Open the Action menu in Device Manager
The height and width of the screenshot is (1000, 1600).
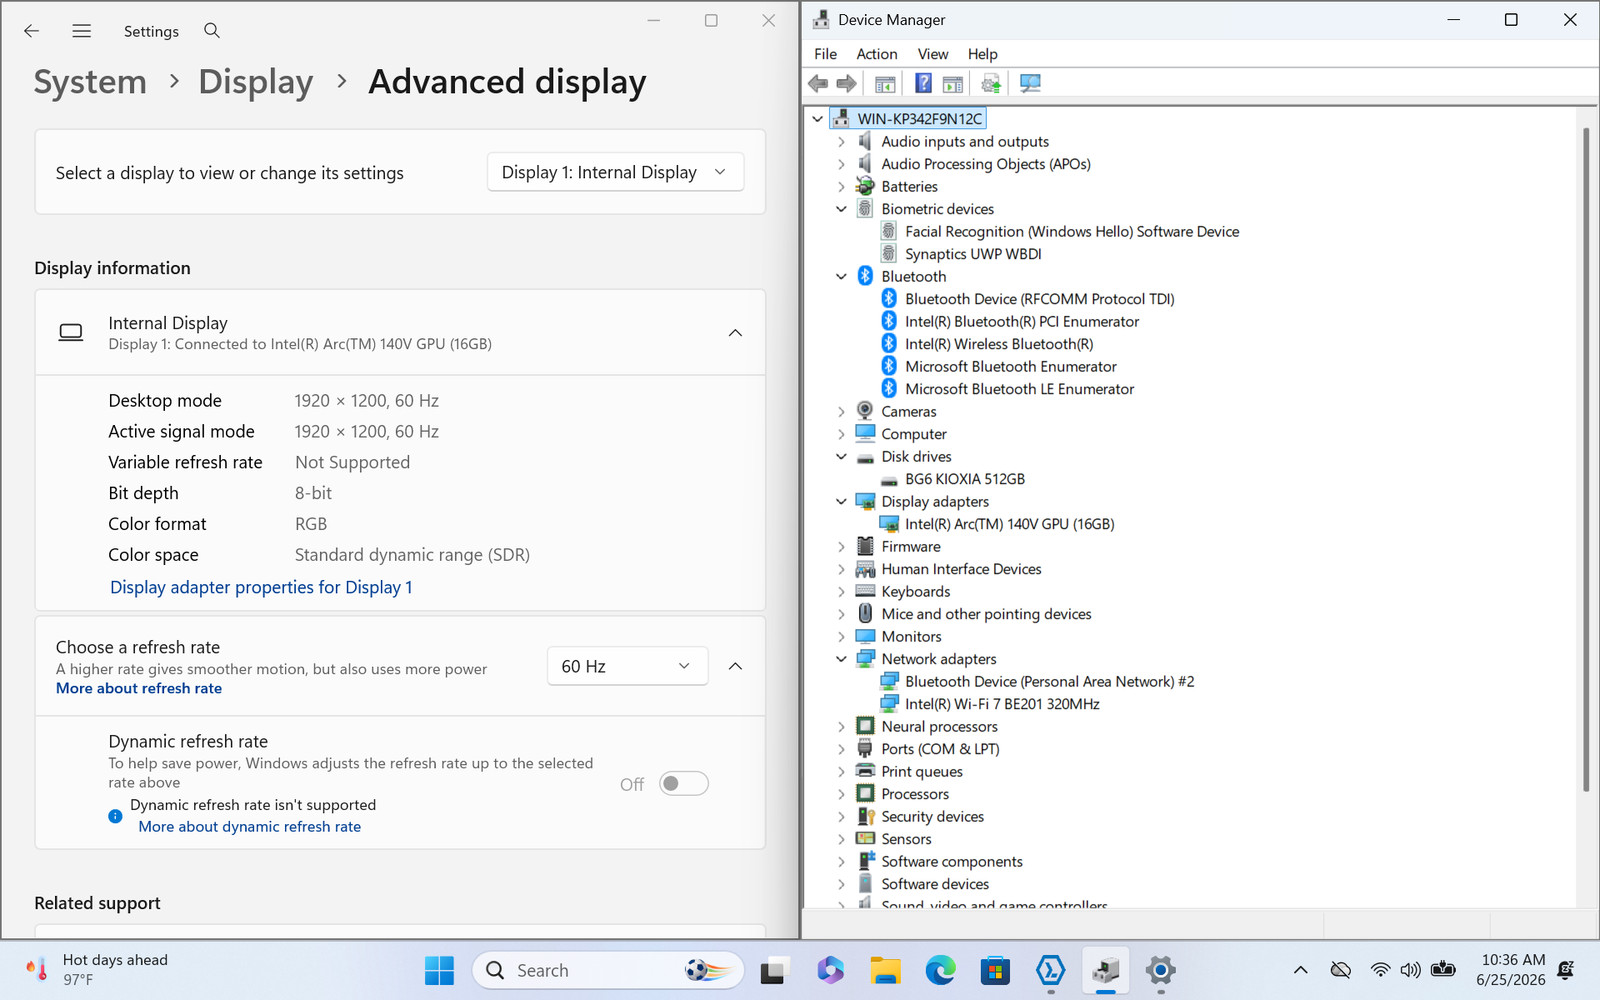(877, 54)
